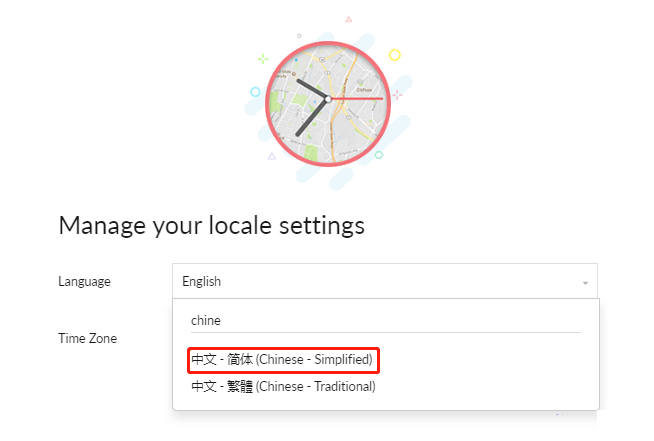This screenshot has width=654, height=441.
Task: Click the "Manage your locale settings" heading
Action: pos(211,224)
